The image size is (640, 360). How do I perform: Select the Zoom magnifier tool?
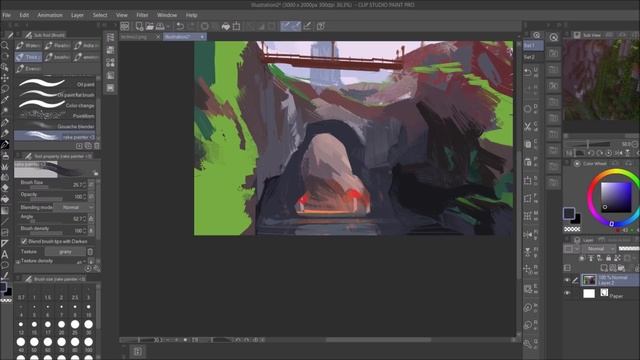(5, 45)
